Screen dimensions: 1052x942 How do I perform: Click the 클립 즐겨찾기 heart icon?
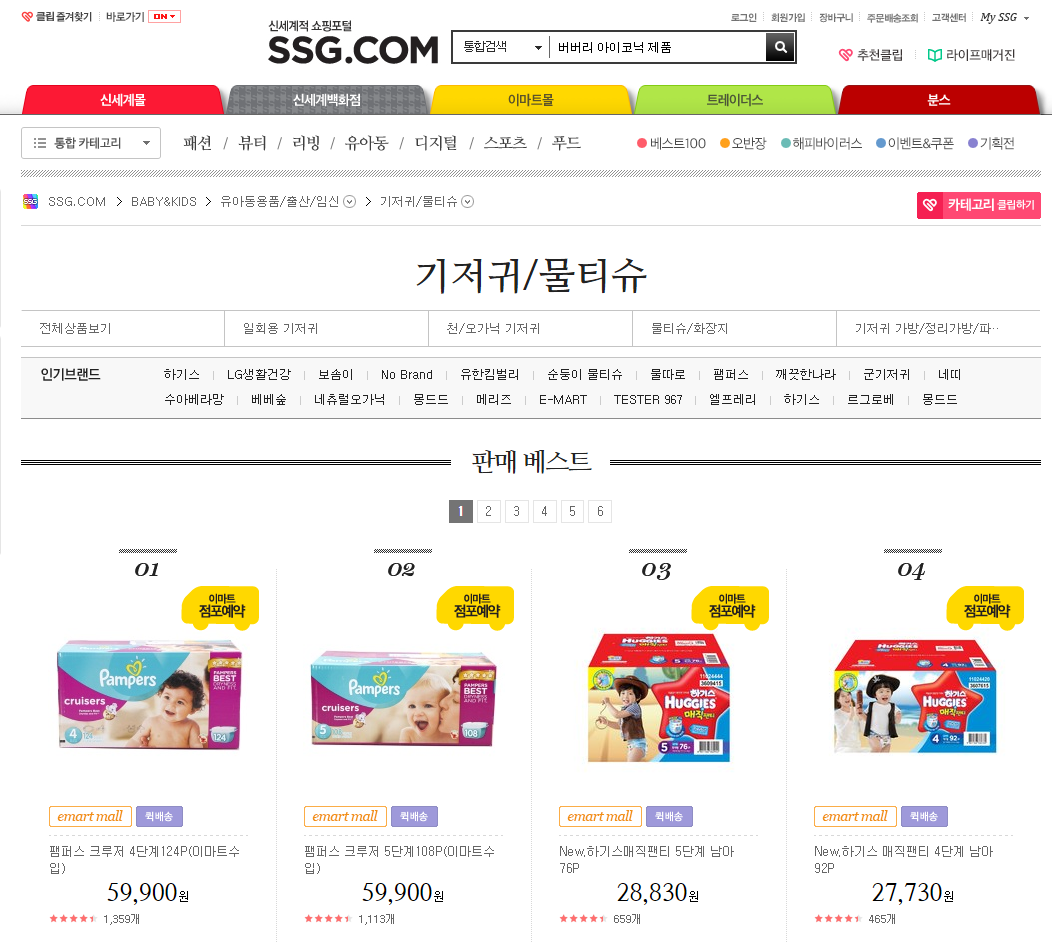pos(27,17)
